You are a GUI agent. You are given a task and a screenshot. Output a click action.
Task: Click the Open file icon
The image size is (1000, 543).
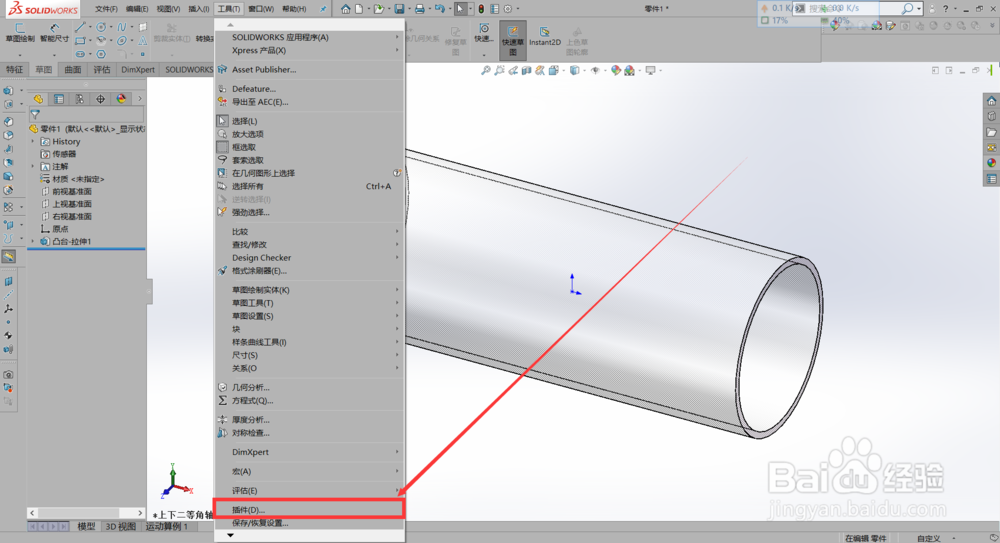[379, 9]
